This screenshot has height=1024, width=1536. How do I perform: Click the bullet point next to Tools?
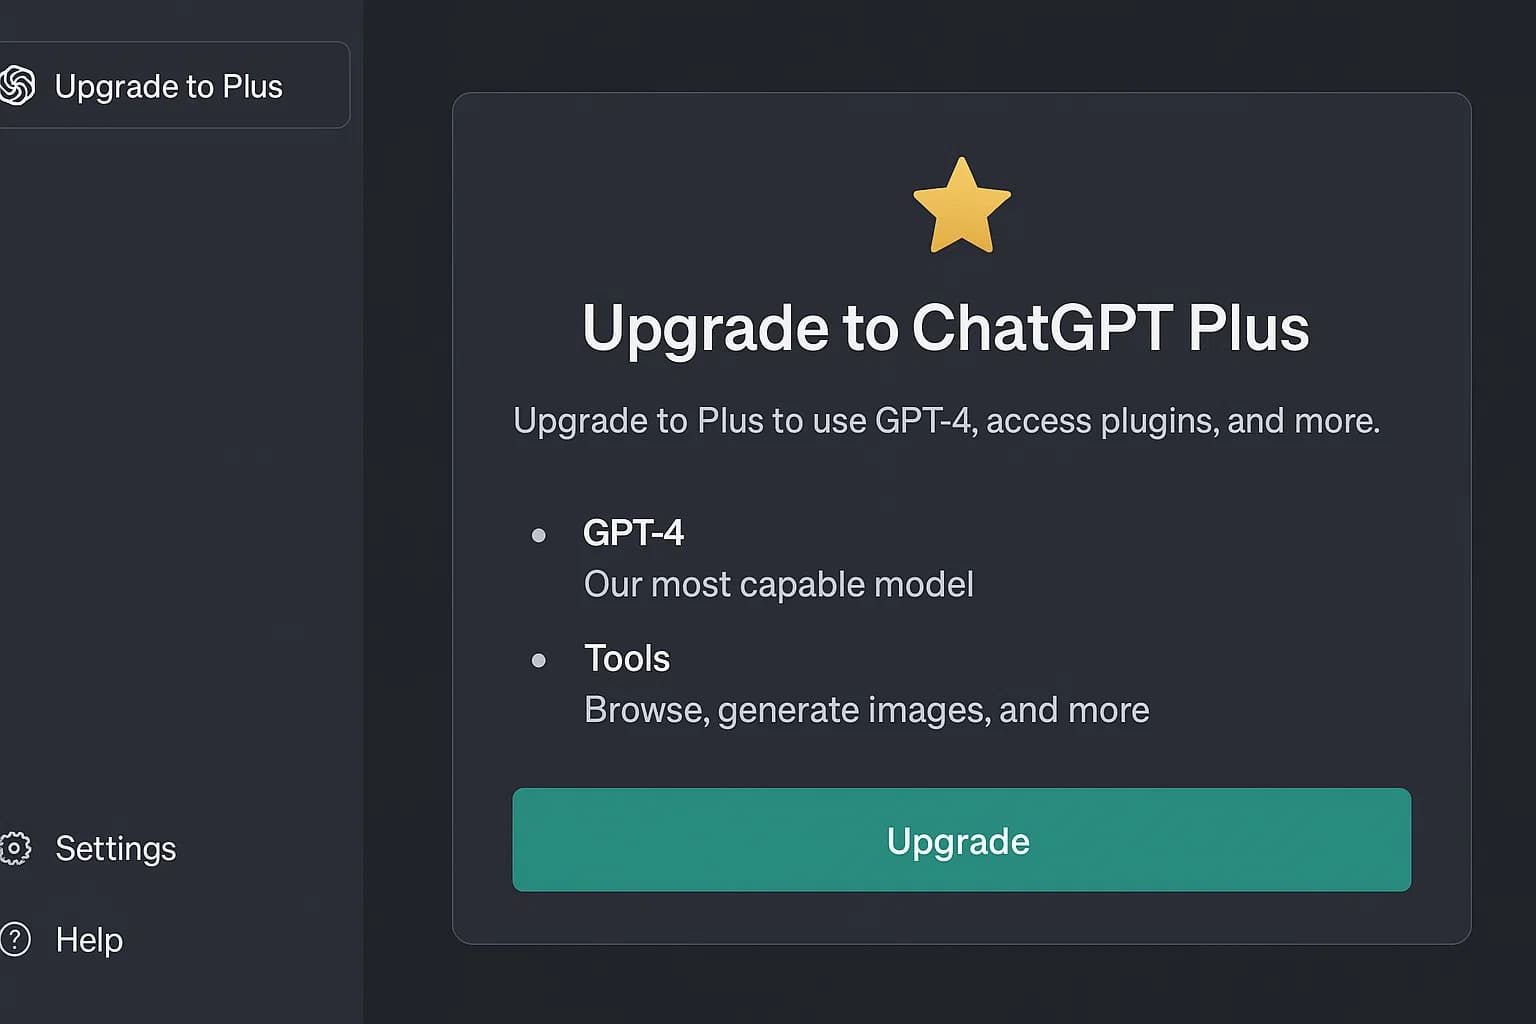[x=539, y=660]
